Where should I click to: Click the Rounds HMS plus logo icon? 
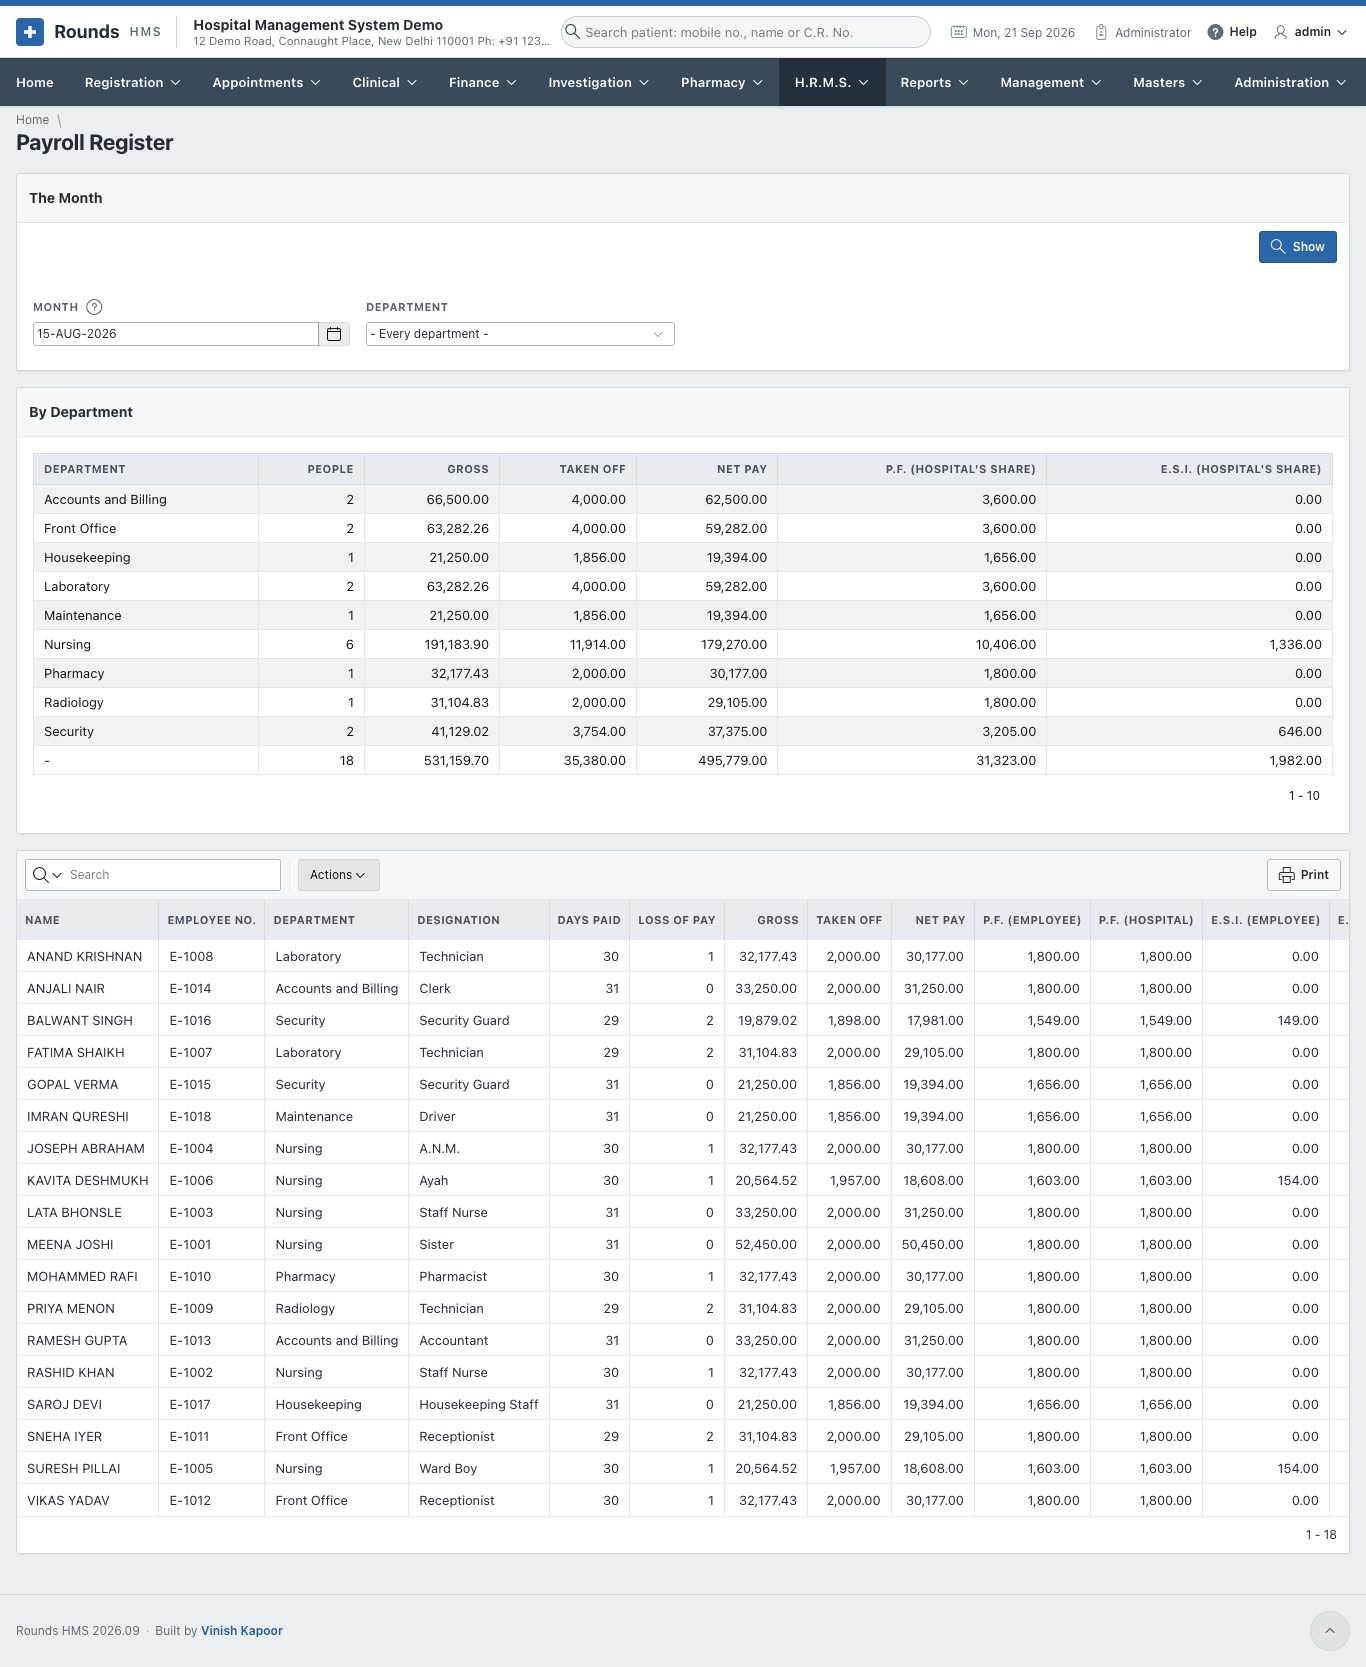pos(30,32)
